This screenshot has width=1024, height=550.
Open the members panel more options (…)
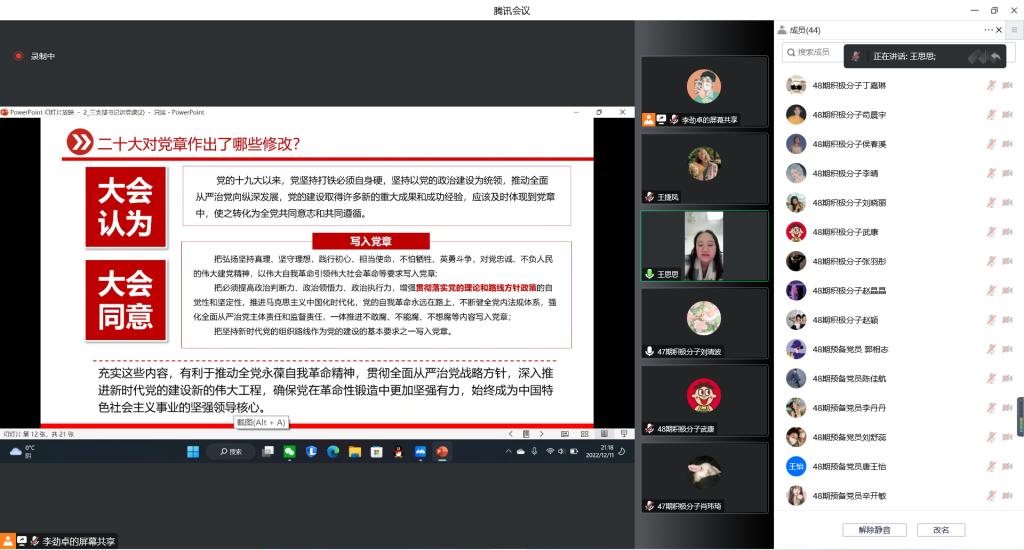click(x=988, y=30)
